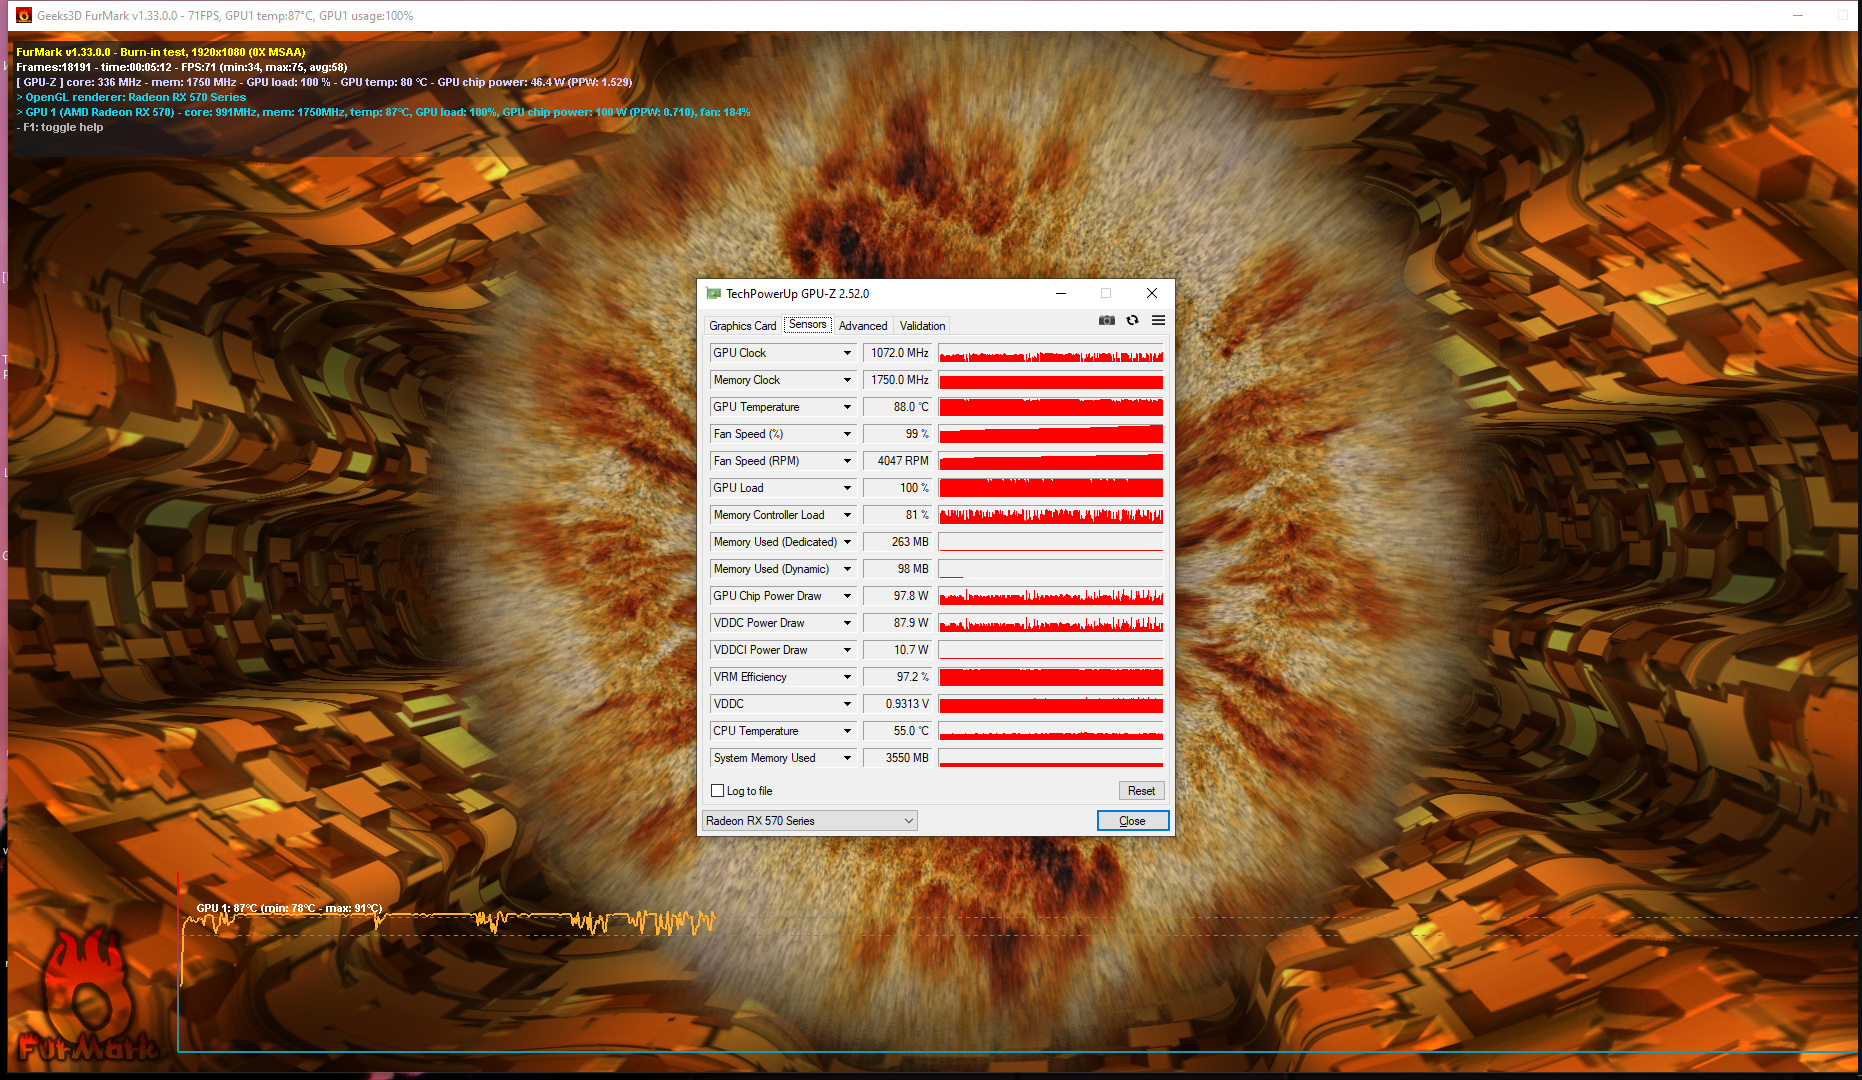Open the Memory Clock sensor dropdown

847,380
